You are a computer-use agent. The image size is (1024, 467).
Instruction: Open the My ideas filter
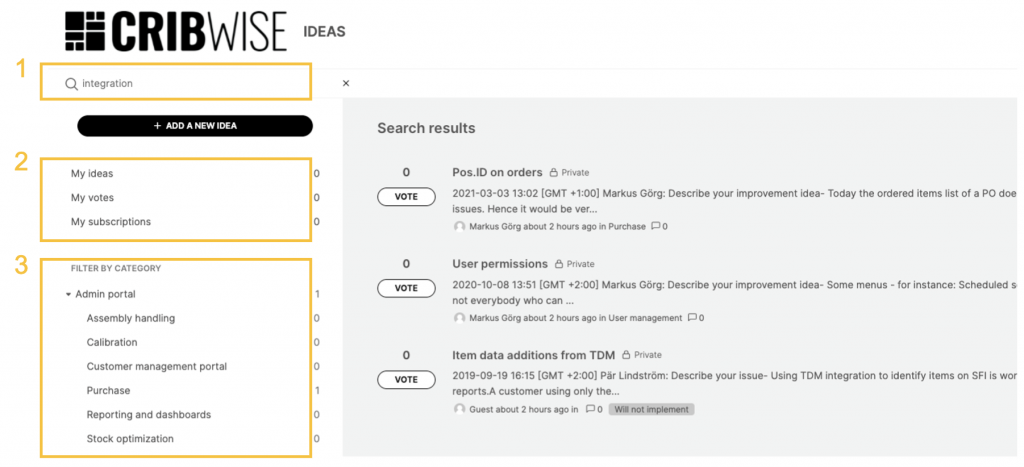[x=92, y=174]
